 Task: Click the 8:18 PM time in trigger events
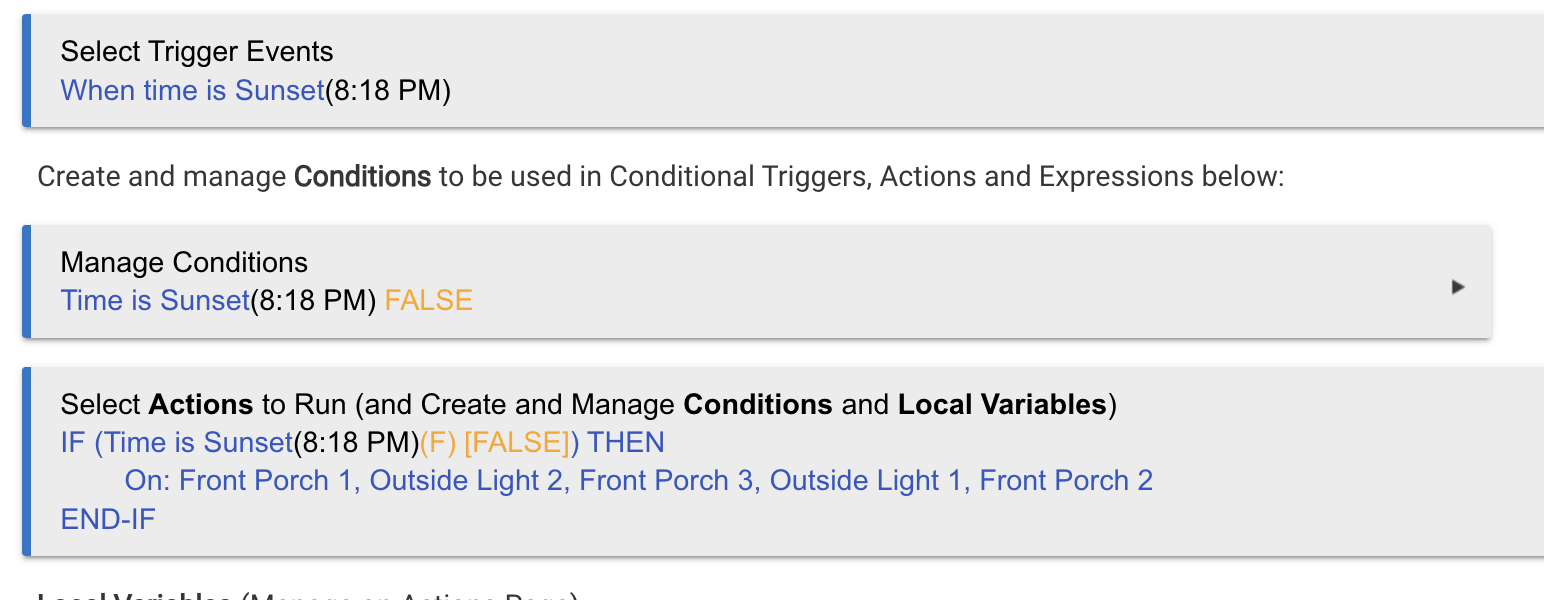pyautogui.click(x=388, y=91)
